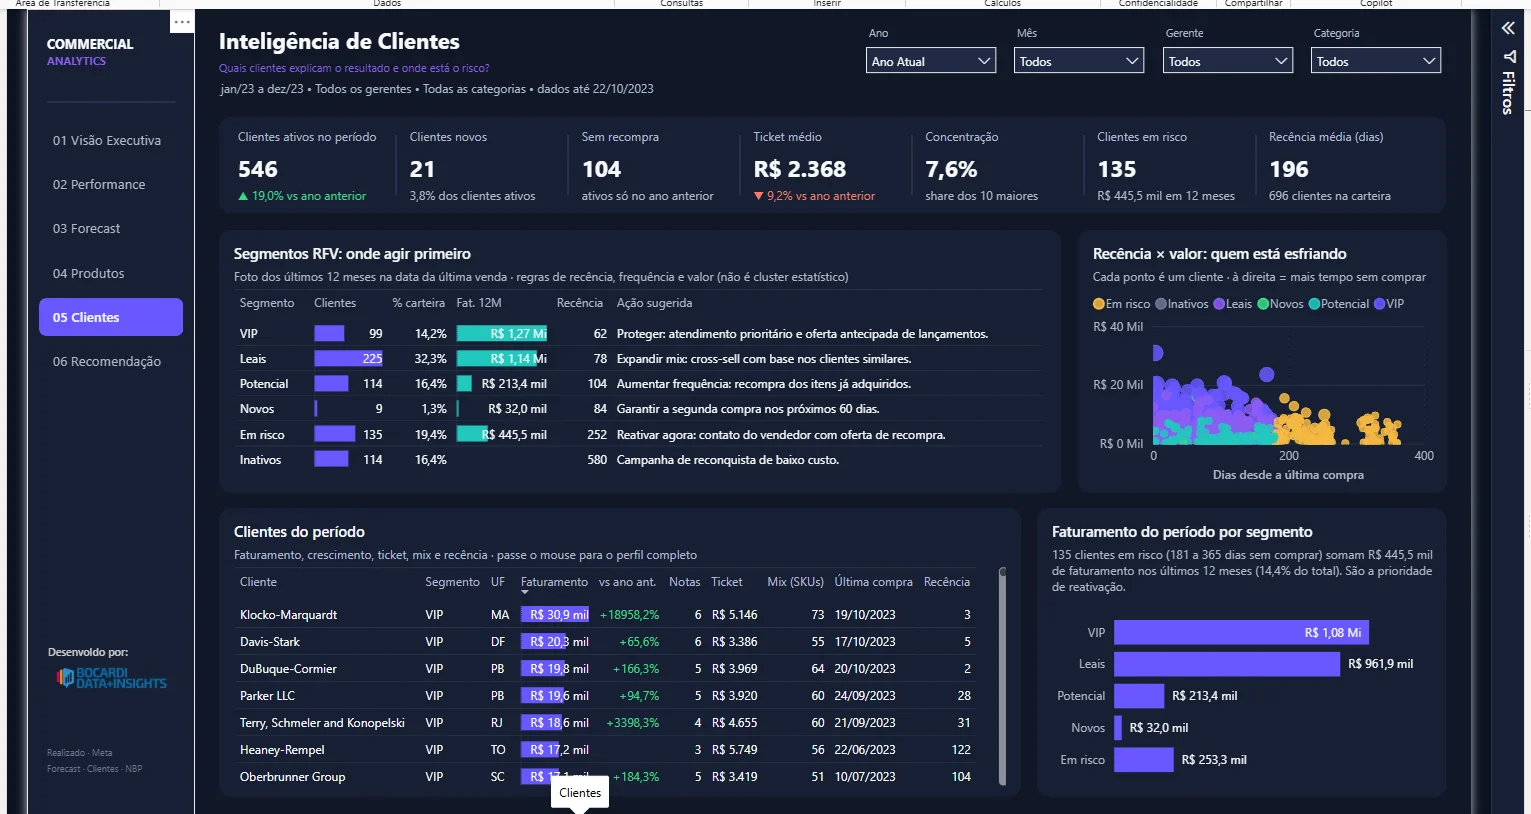Select the Heaney-Rempel client row
This screenshot has height=814, width=1531.
(605, 750)
